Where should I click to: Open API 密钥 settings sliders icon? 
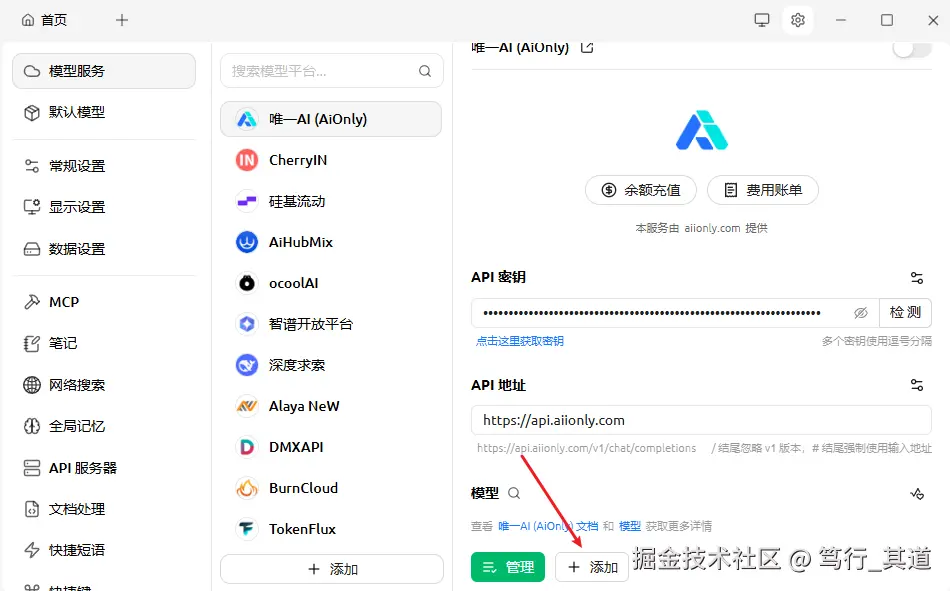[917, 278]
